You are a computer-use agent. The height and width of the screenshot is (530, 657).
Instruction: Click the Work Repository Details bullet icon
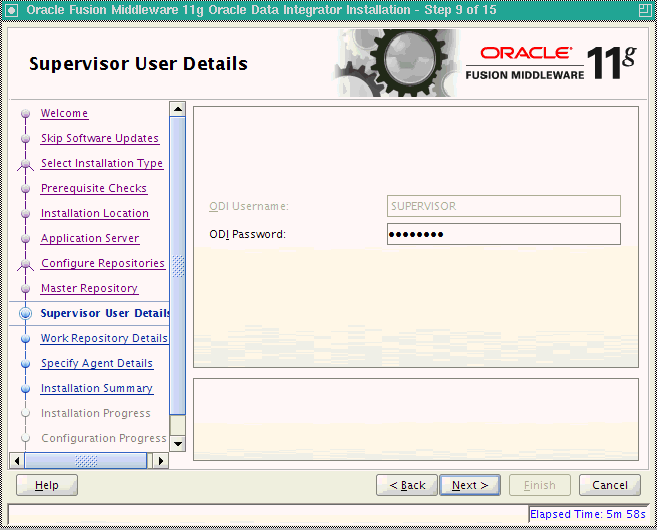pos(26,339)
